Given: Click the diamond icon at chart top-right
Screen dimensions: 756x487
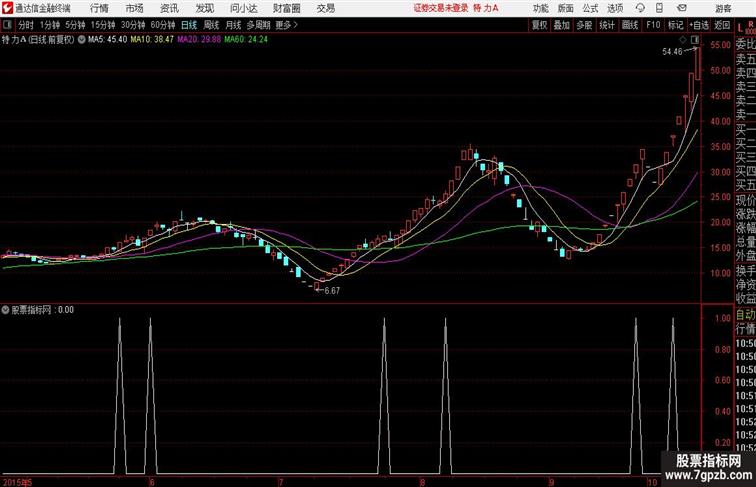Looking at the screenshot, I should click(683, 39).
